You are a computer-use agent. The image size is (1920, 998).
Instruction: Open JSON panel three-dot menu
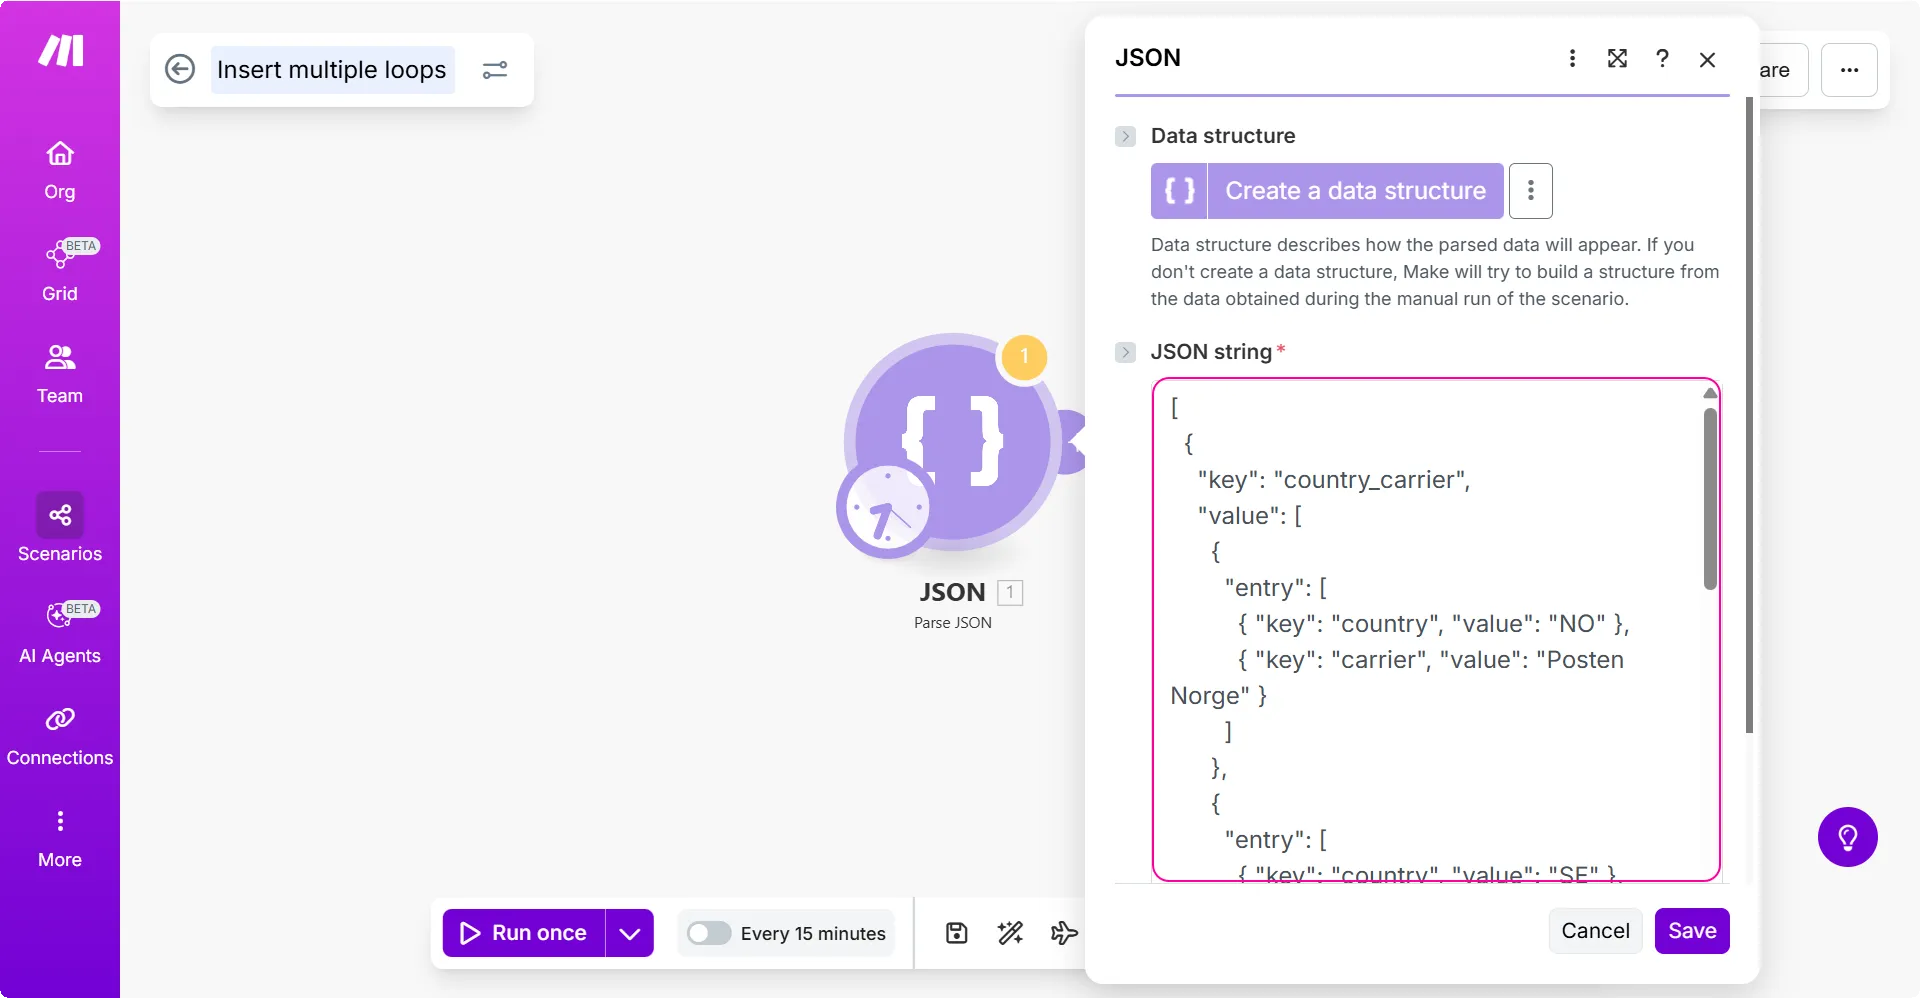pyautogui.click(x=1572, y=59)
